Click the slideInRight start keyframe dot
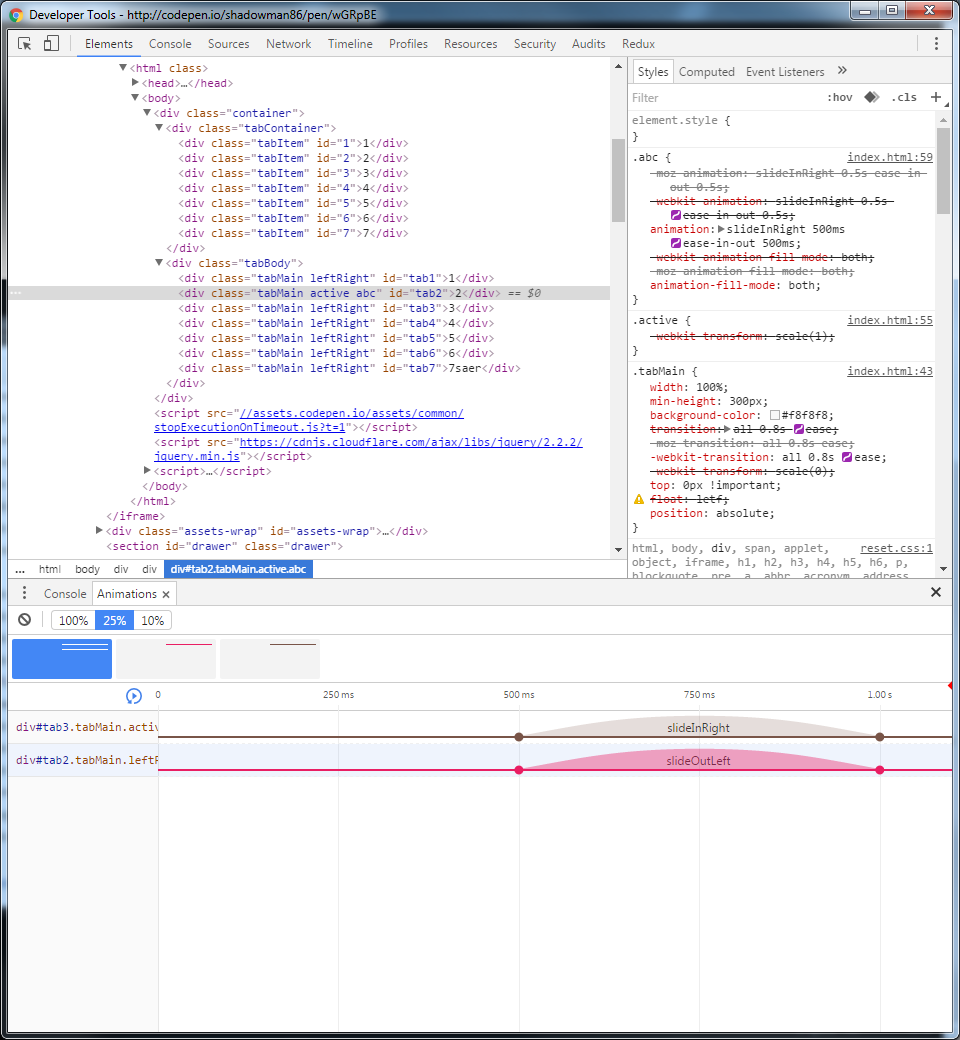Screen dimensions: 960x1040 click(x=519, y=737)
